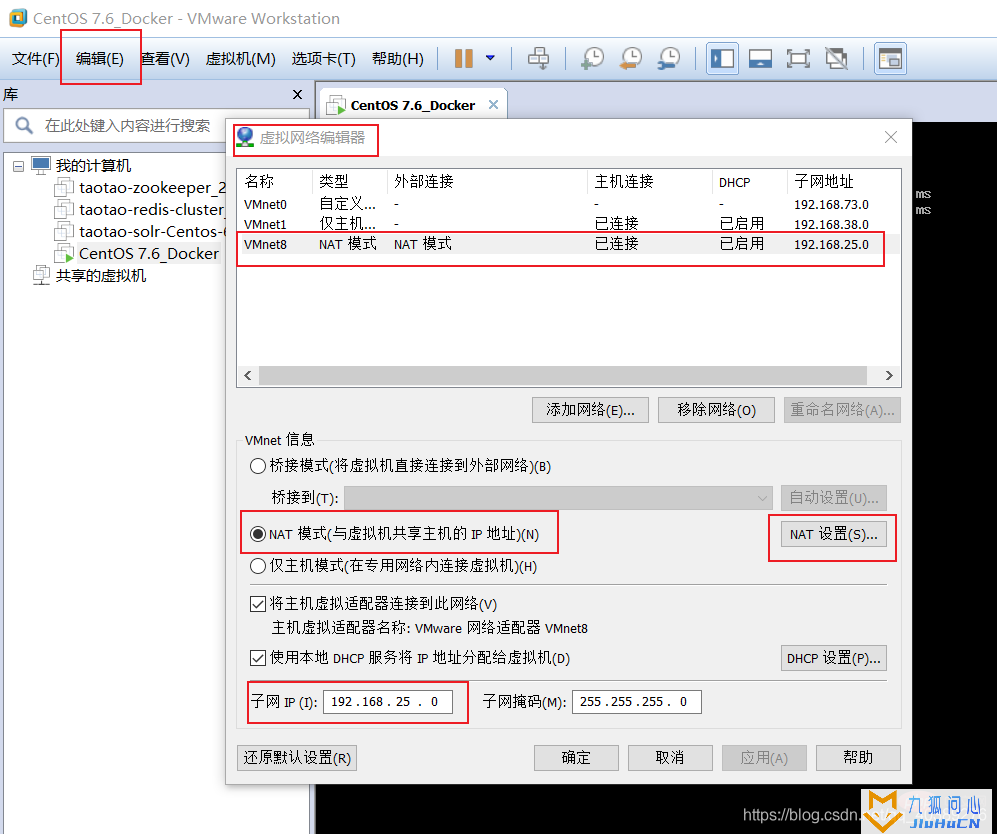This screenshot has width=997, height=834.
Task: Open NAT 设置(S)... button
Action: coord(834,535)
